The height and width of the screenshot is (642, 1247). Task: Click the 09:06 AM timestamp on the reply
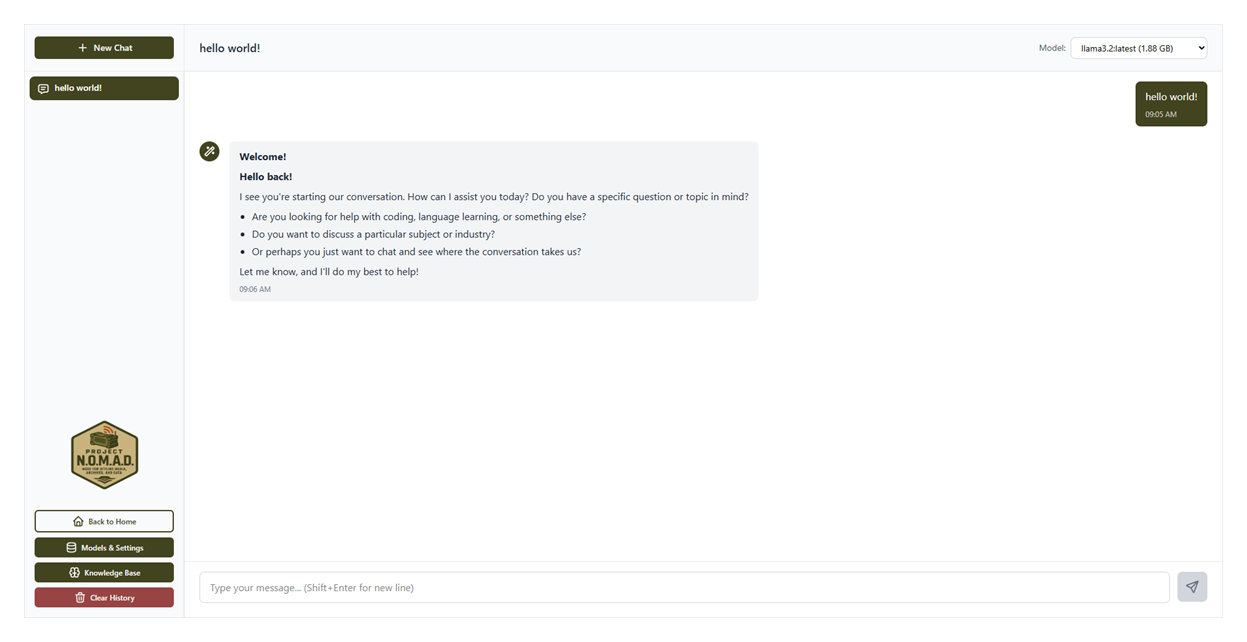coord(255,289)
